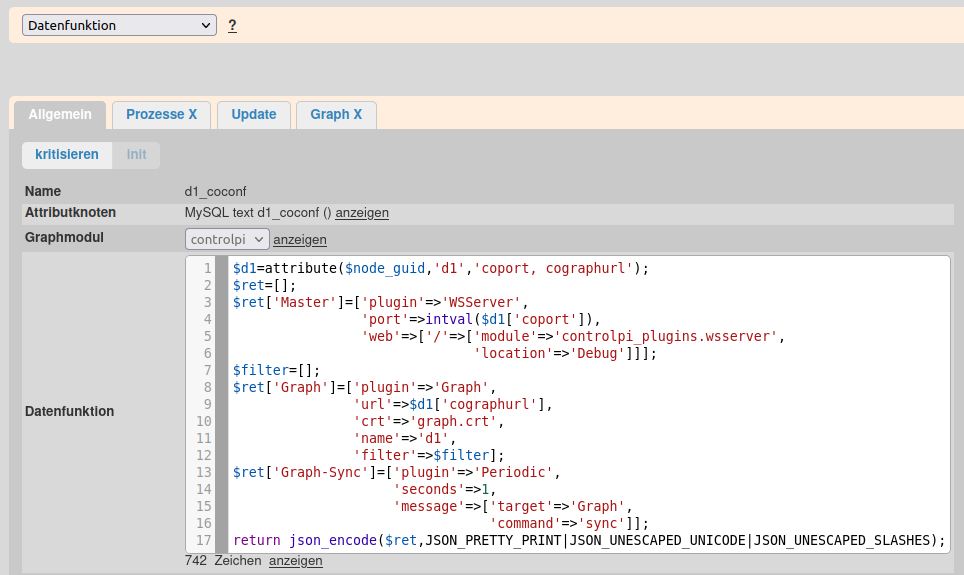Click line number 9 in the gutter
The width and height of the screenshot is (964, 575).
pos(207,405)
